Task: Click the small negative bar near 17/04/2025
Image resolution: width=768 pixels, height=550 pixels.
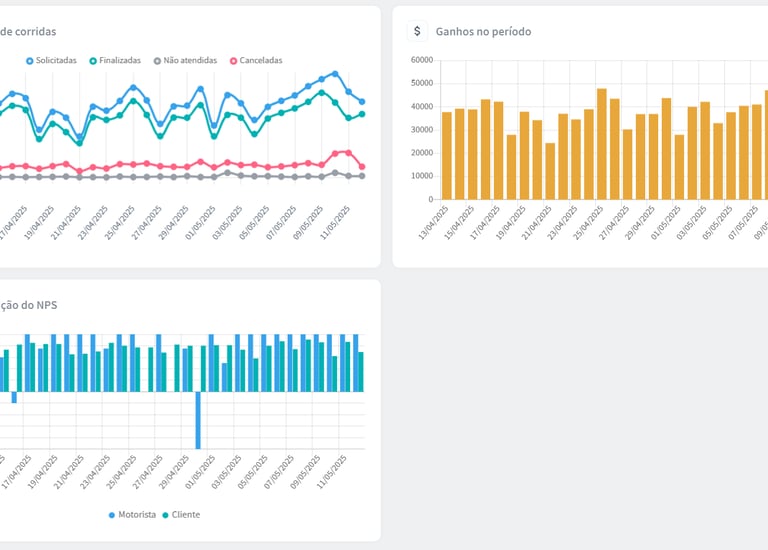Action: (x=14, y=397)
